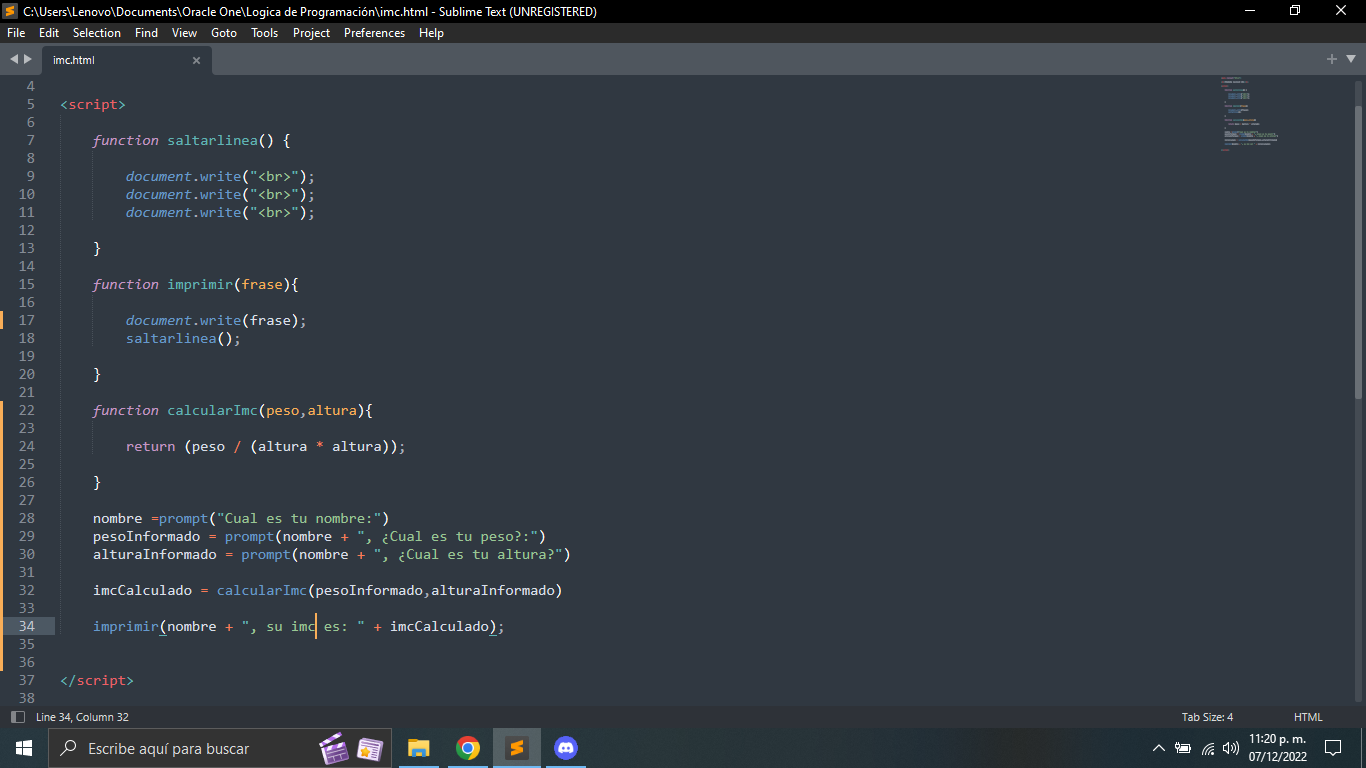Open the tab list dropdown arrow
Image resolution: width=1366 pixels, height=768 pixels.
click(x=1349, y=59)
